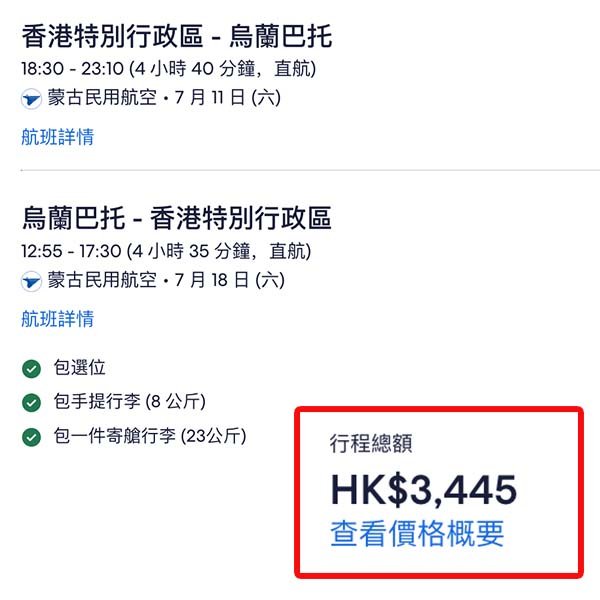Select the 烏蘭巴托 - 香港特別行政區 route heading

point(177,218)
